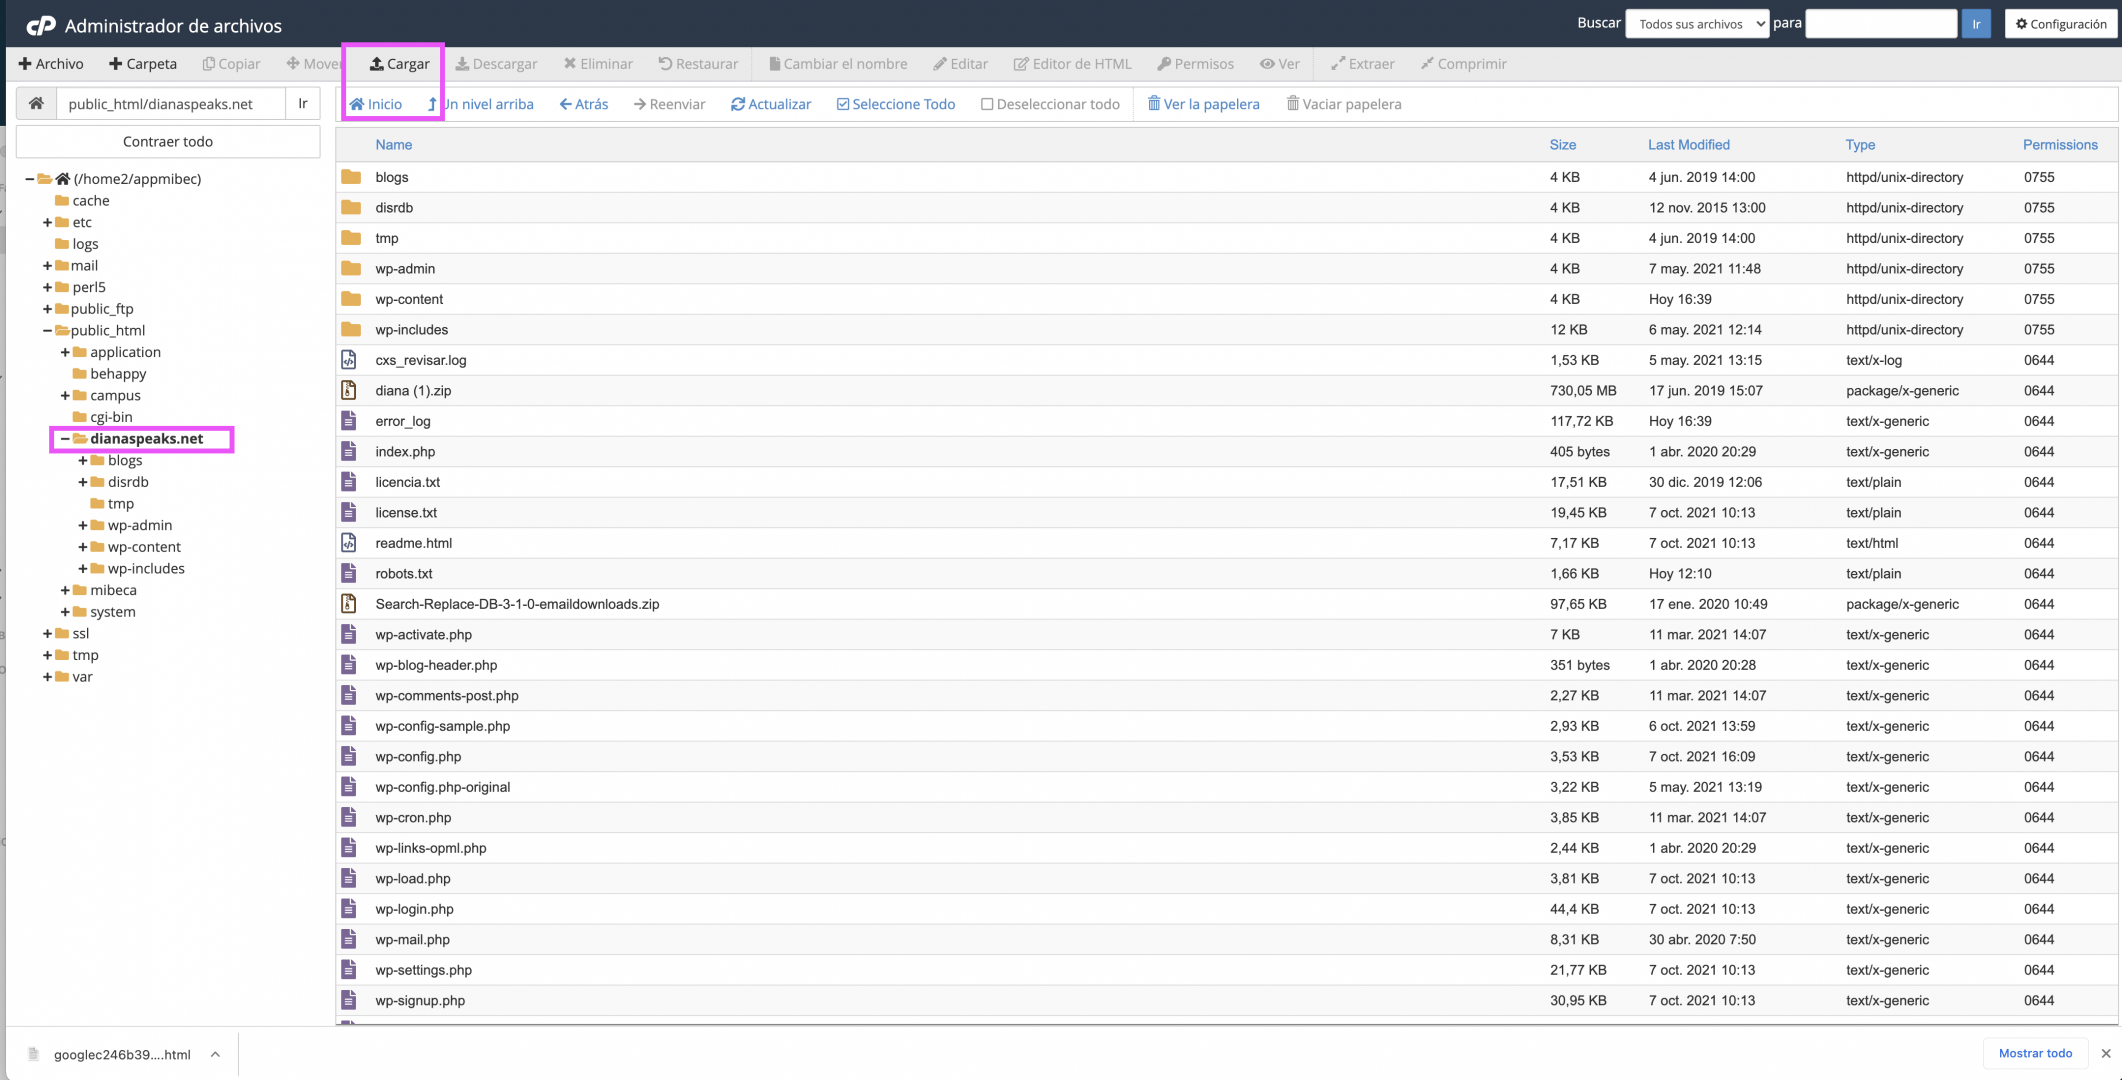
Task: Click Copiar in the toolbar
Action: point(231,64)
